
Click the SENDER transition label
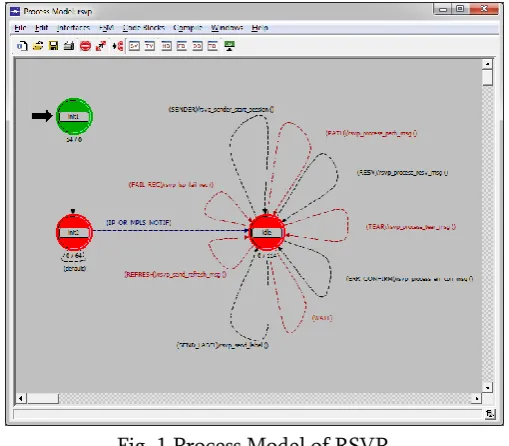[x=221, y=109]
